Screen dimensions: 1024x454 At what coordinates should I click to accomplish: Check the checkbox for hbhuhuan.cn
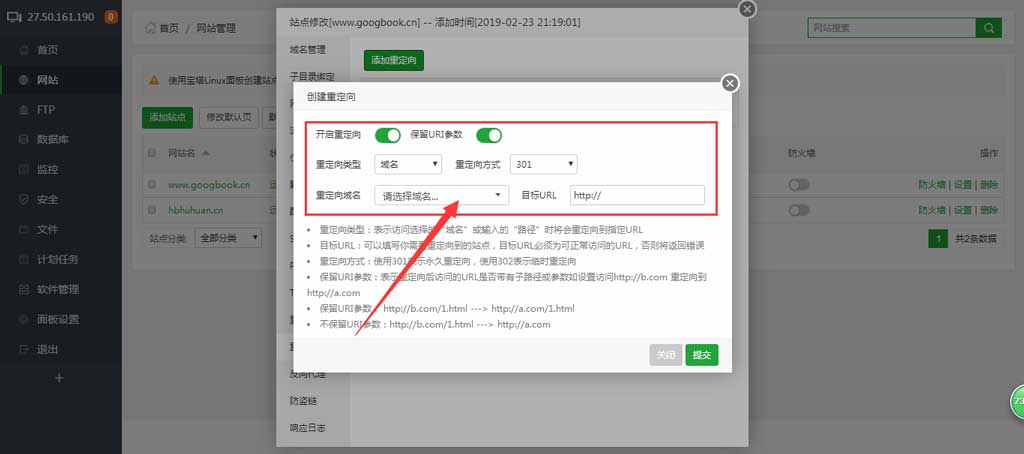[152, 210]
